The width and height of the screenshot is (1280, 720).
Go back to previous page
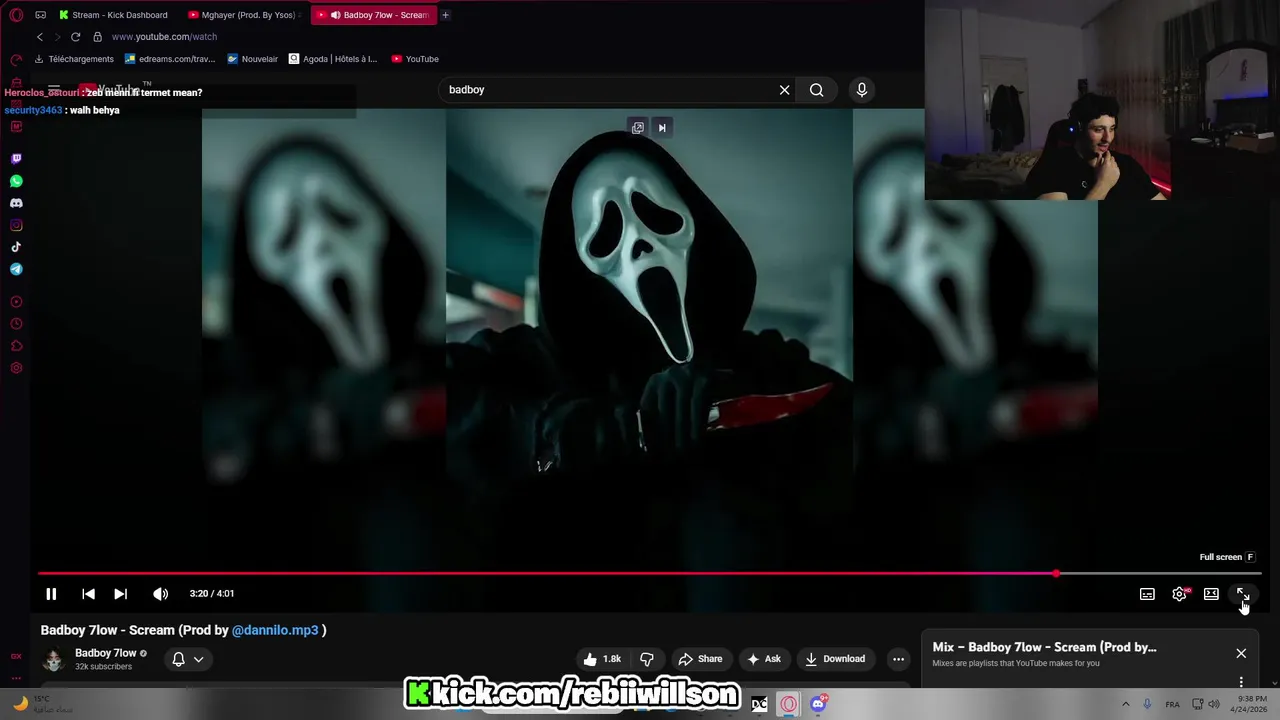pyautogui.click(x=40, y=37)
